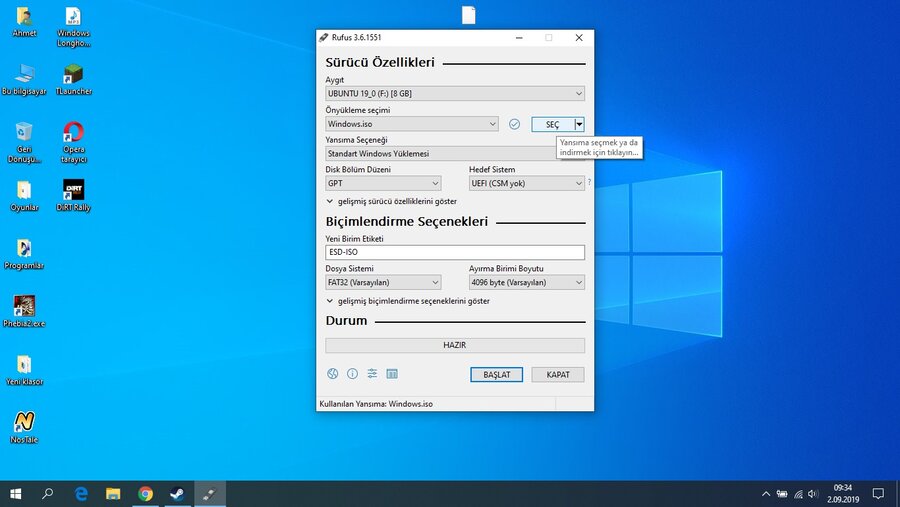This screenshot has width=900, height=507.
Task: Click the arrow next to SEÇ button
Action: (x=580, y=124)
